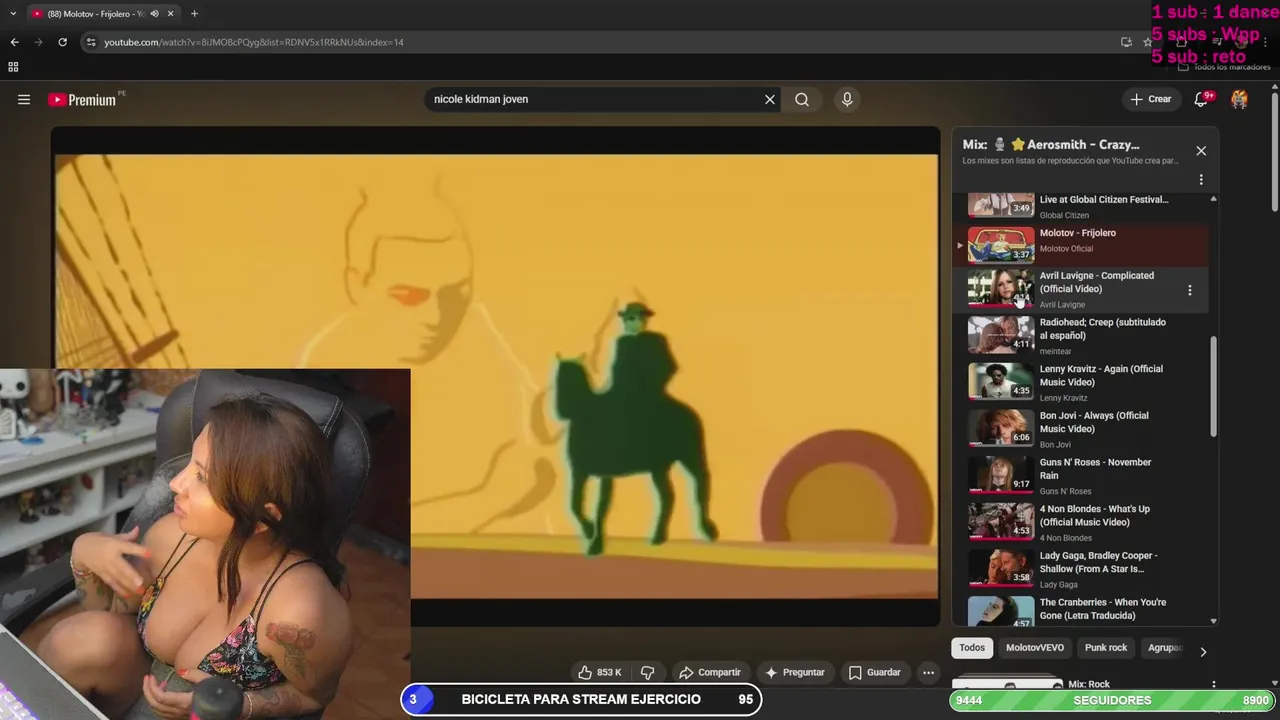Screen dimensions: 1280x720
Task: Select the Punk rock filter chip
Action: (1106, 648)
